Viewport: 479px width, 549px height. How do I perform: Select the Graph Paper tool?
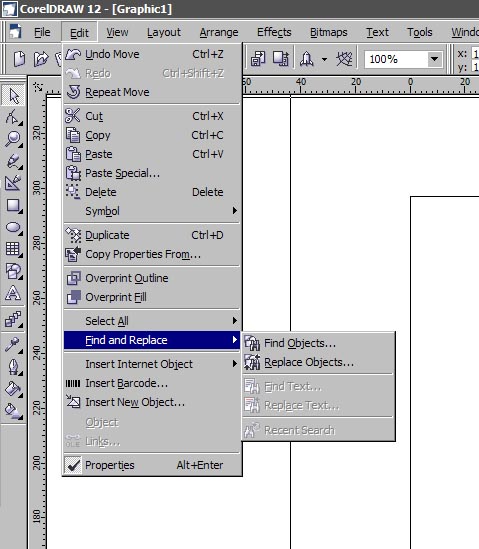coord(13,249)
